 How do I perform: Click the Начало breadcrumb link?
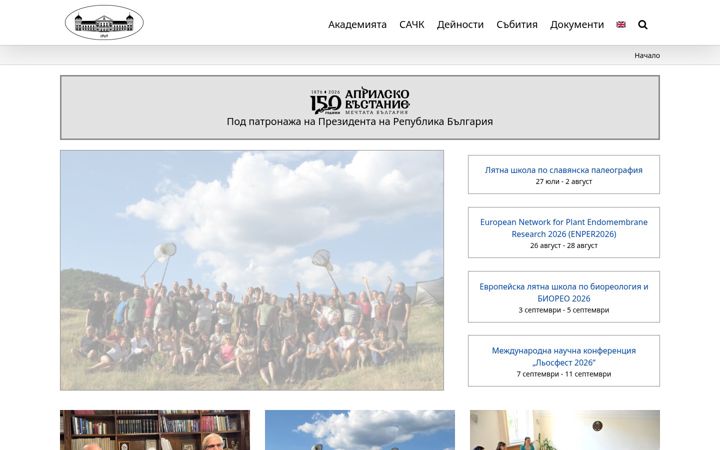(647, 56)
